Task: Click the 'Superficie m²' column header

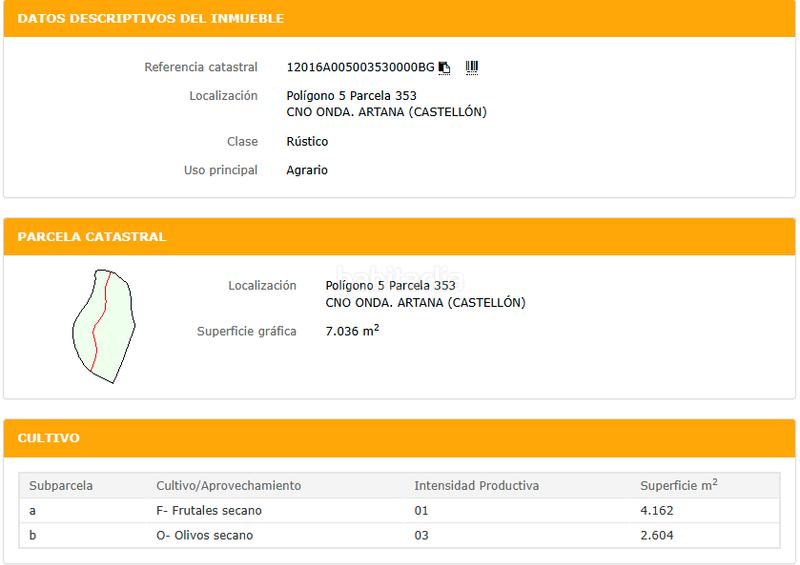Action: pyautogui.click(x=679, y=486)
